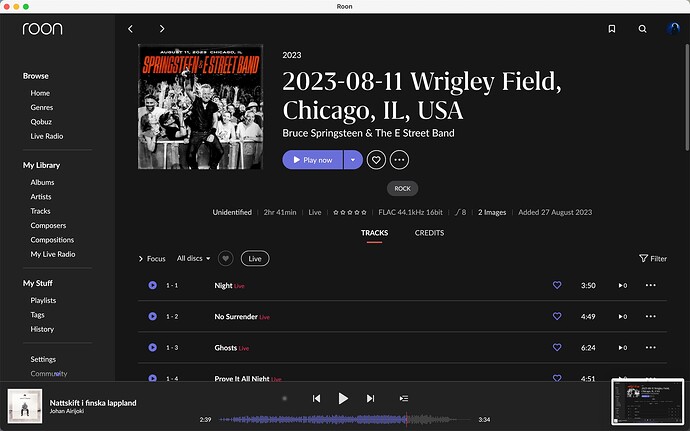690x431 pixels.
Task: Click the ROCK genre tag
Action: 403,188
